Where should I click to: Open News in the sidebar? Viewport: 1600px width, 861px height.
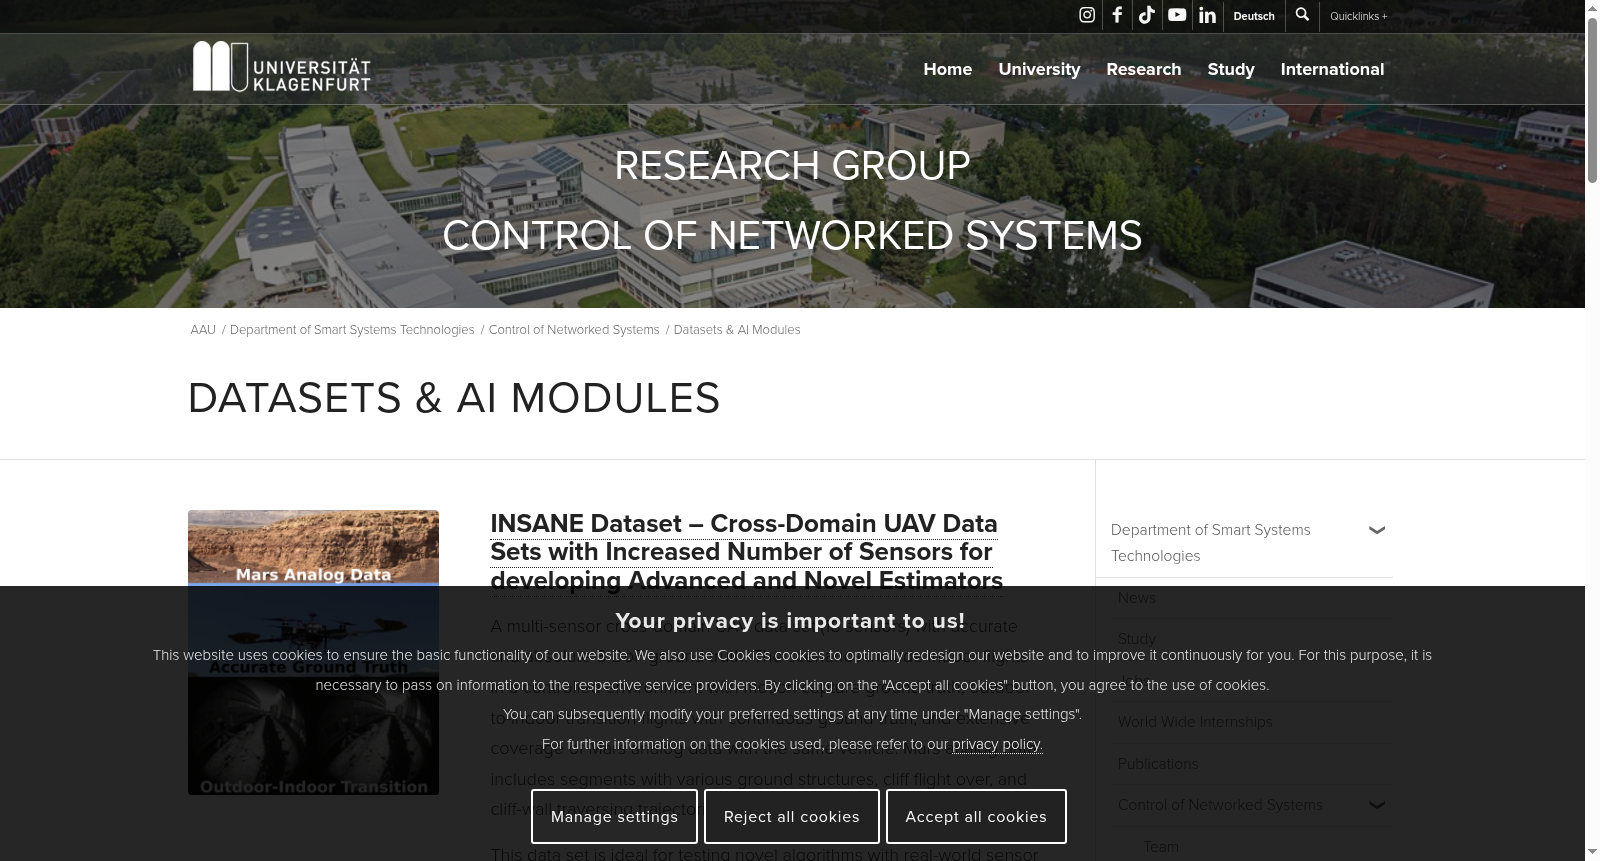click(1136, 598)
